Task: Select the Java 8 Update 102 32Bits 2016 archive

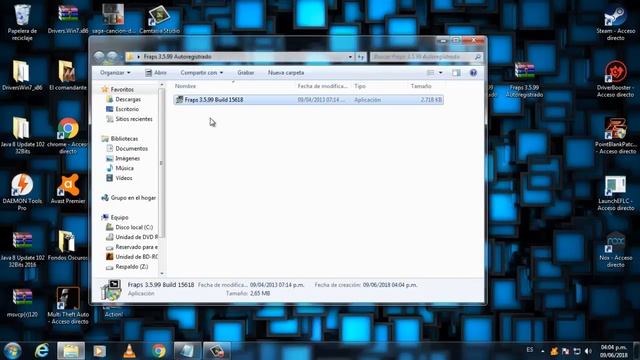Action: point(22,249)
